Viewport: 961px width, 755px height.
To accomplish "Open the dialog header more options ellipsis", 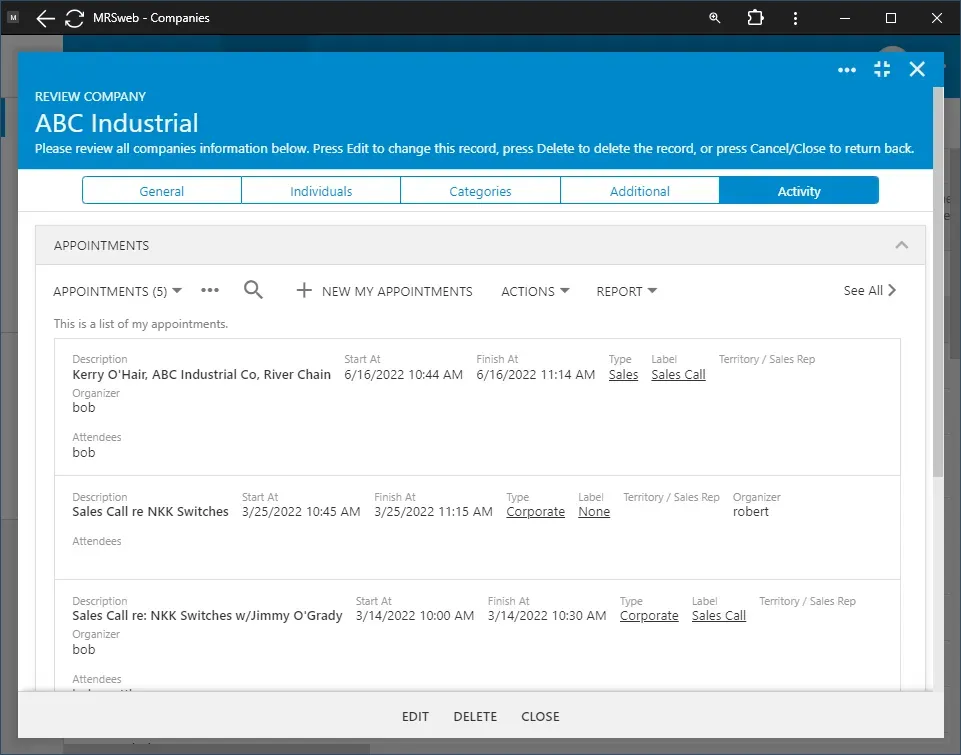I will 847,69.
